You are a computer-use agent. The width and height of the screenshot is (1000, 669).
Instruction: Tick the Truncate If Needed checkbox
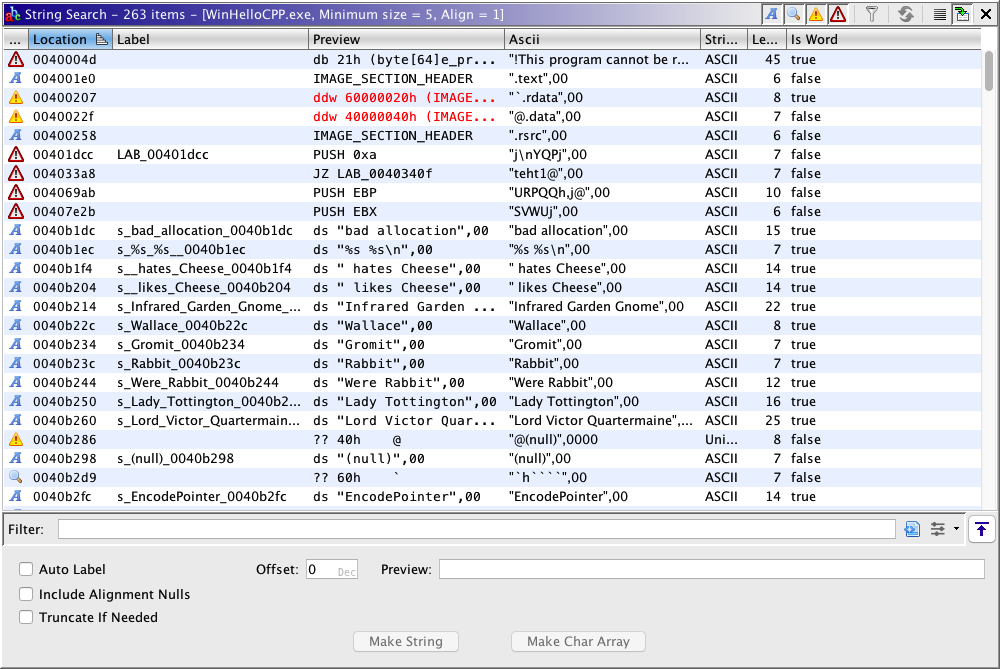click(26, 617)
